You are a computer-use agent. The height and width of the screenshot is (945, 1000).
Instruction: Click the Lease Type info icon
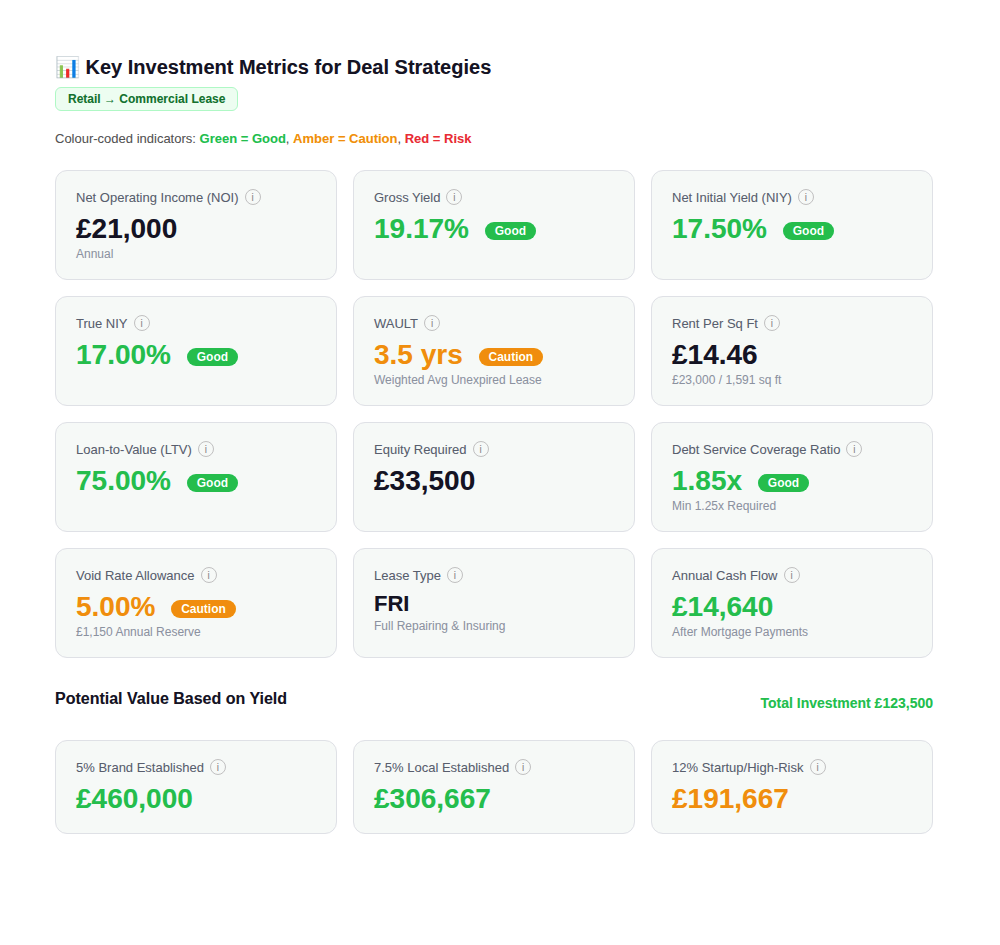[x=455, y=575]
